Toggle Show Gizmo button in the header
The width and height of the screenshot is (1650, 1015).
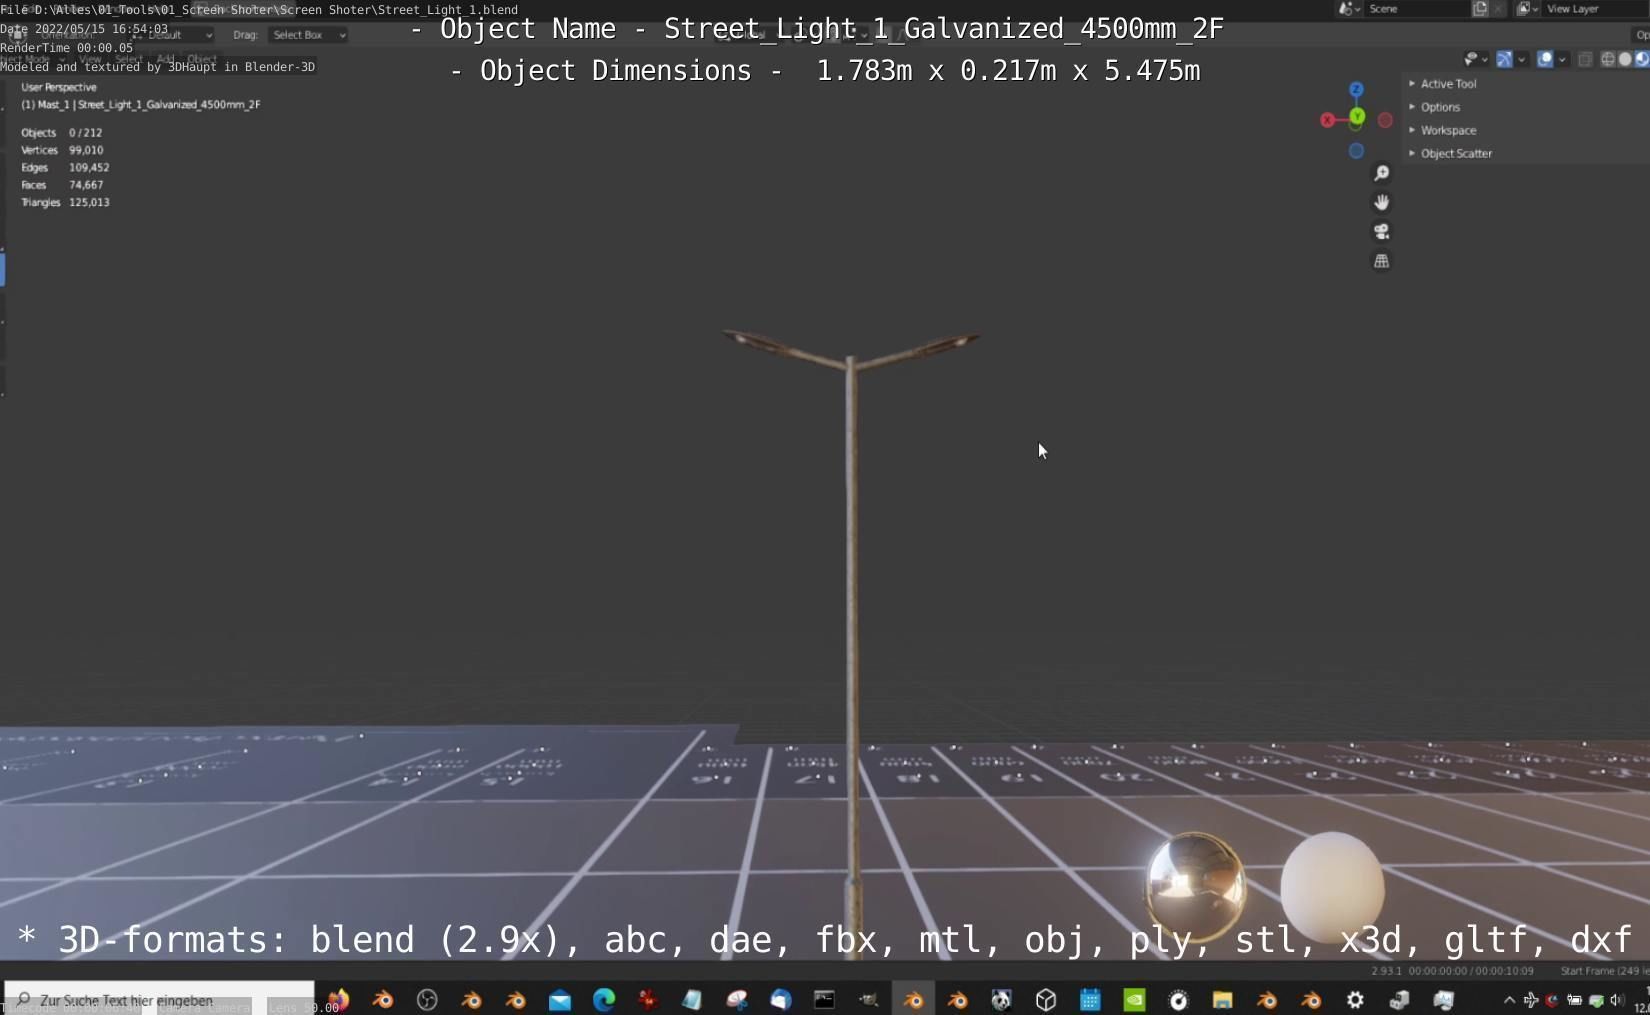tap(1505, 60)
